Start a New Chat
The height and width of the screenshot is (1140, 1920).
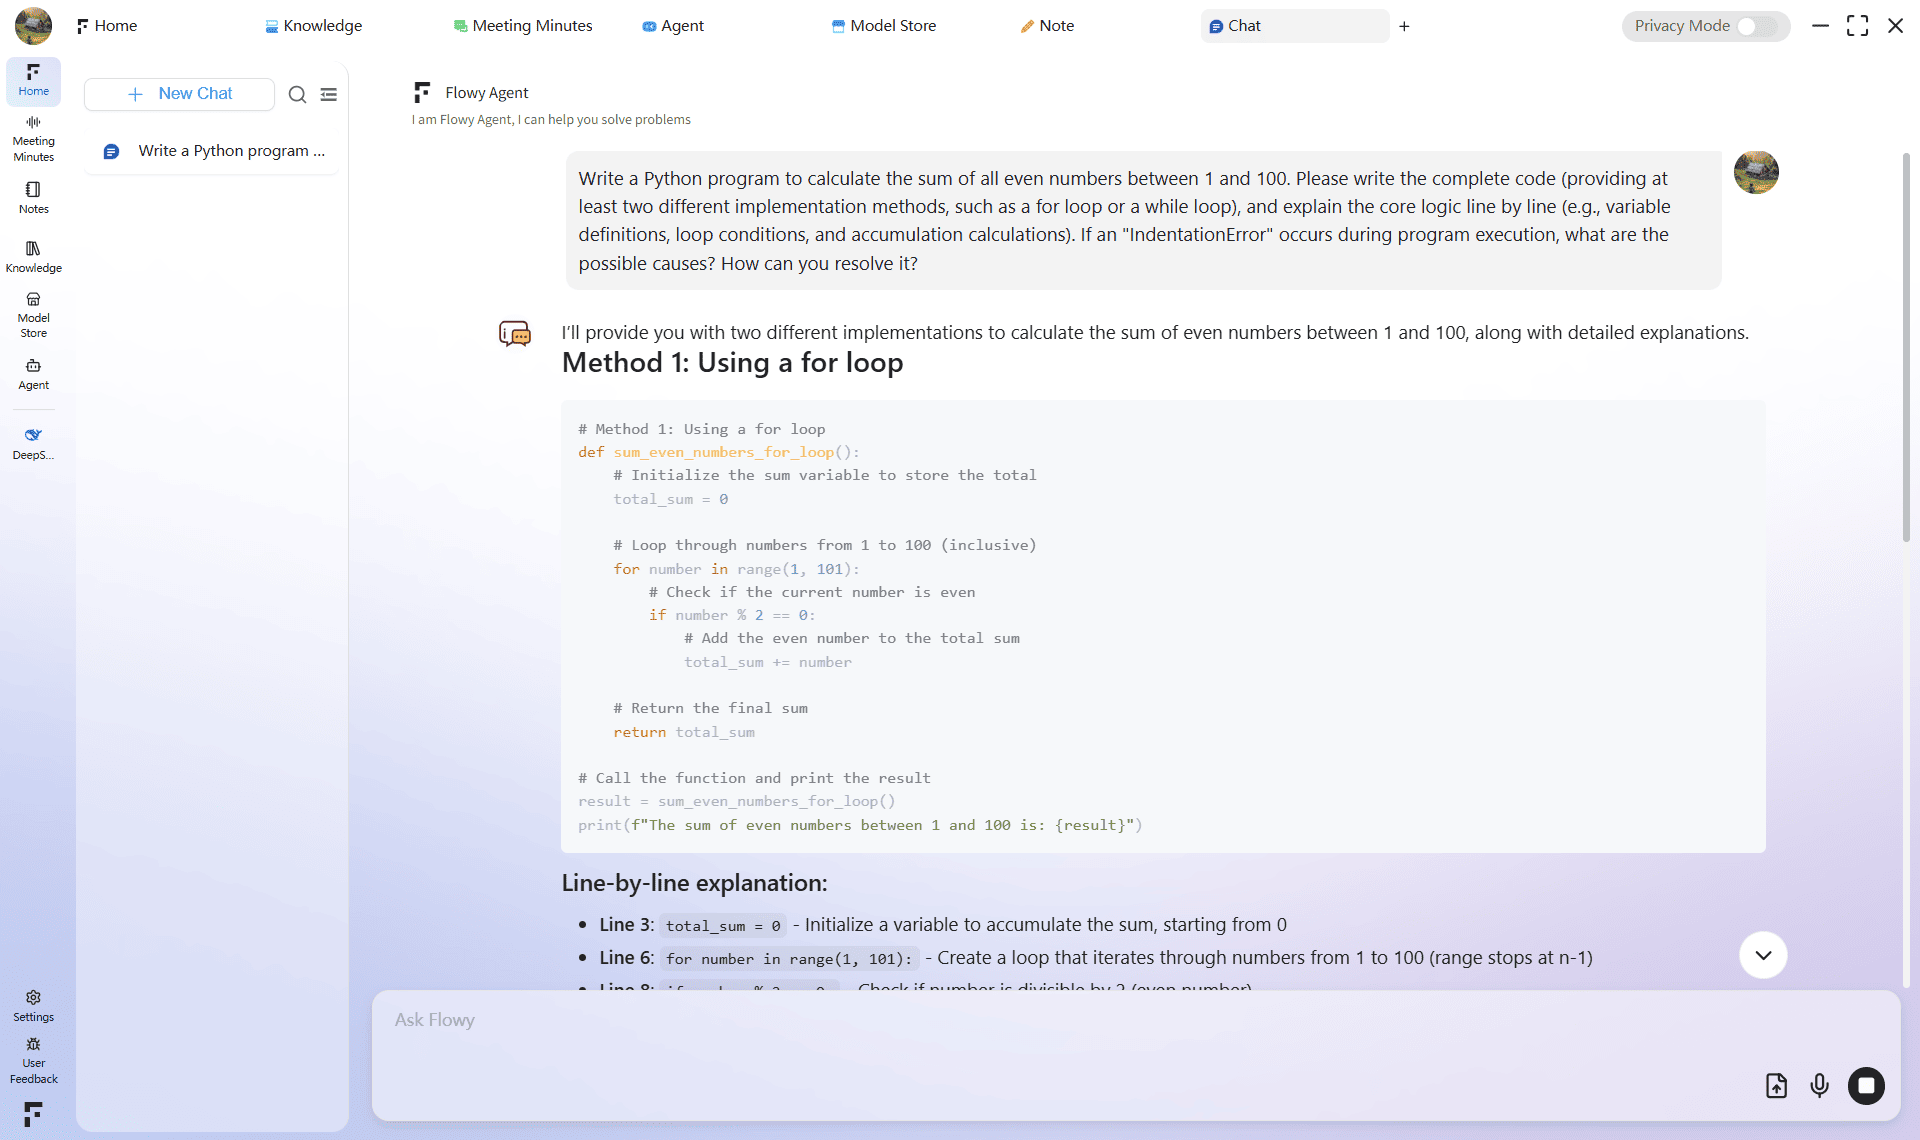click(x=180, y=94)
